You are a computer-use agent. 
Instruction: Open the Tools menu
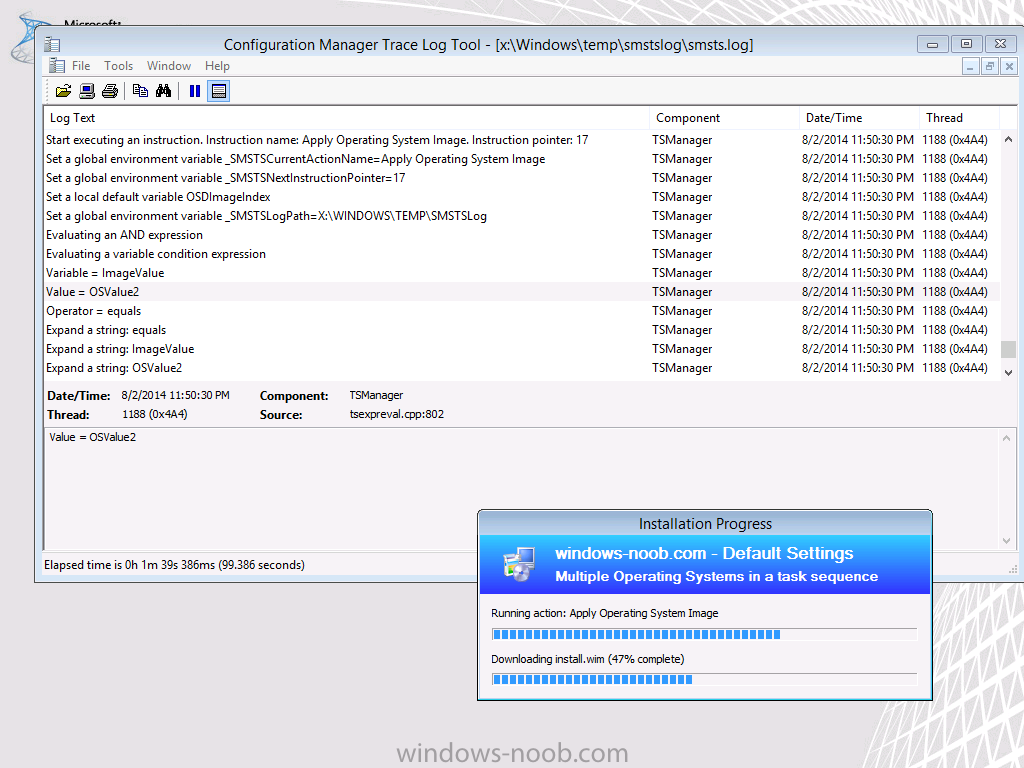[118, 66]
